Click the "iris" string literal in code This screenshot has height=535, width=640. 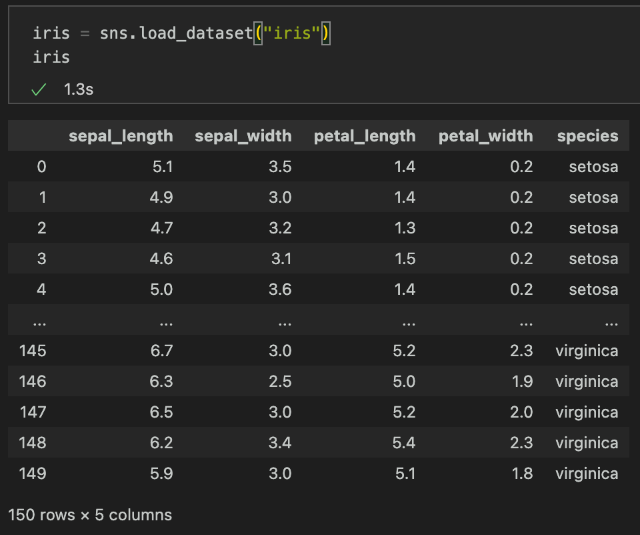pyautogui.click(x=291, y=33)
